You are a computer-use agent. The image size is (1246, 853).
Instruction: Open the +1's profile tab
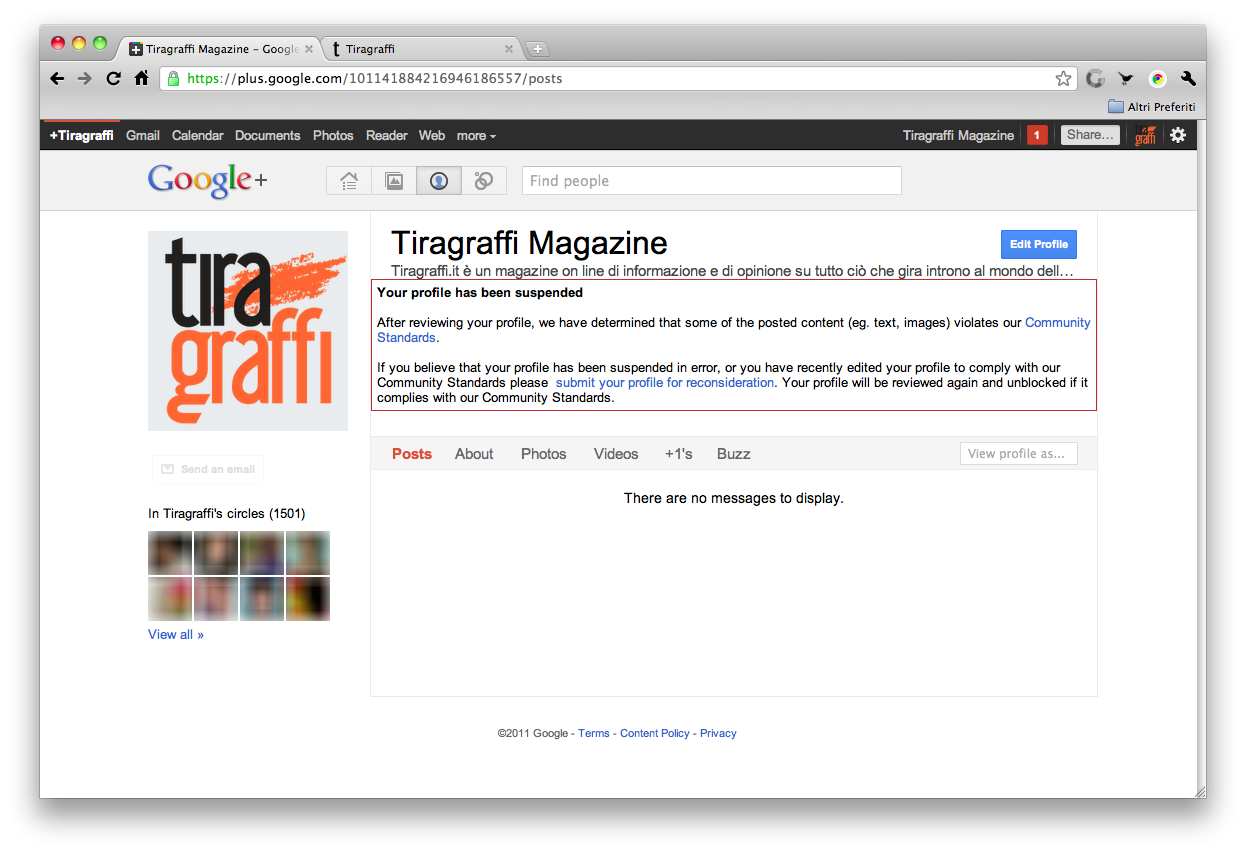click(x=679, y=454)
